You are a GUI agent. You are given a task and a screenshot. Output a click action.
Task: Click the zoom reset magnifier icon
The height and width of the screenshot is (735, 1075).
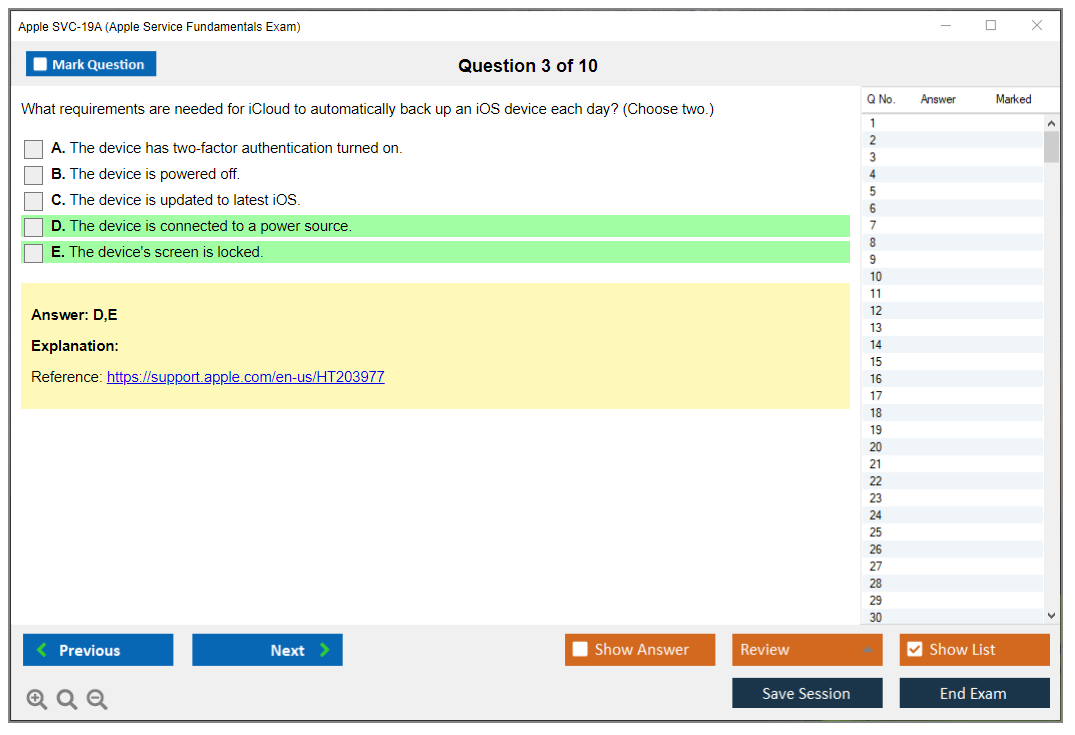point(67,700)
